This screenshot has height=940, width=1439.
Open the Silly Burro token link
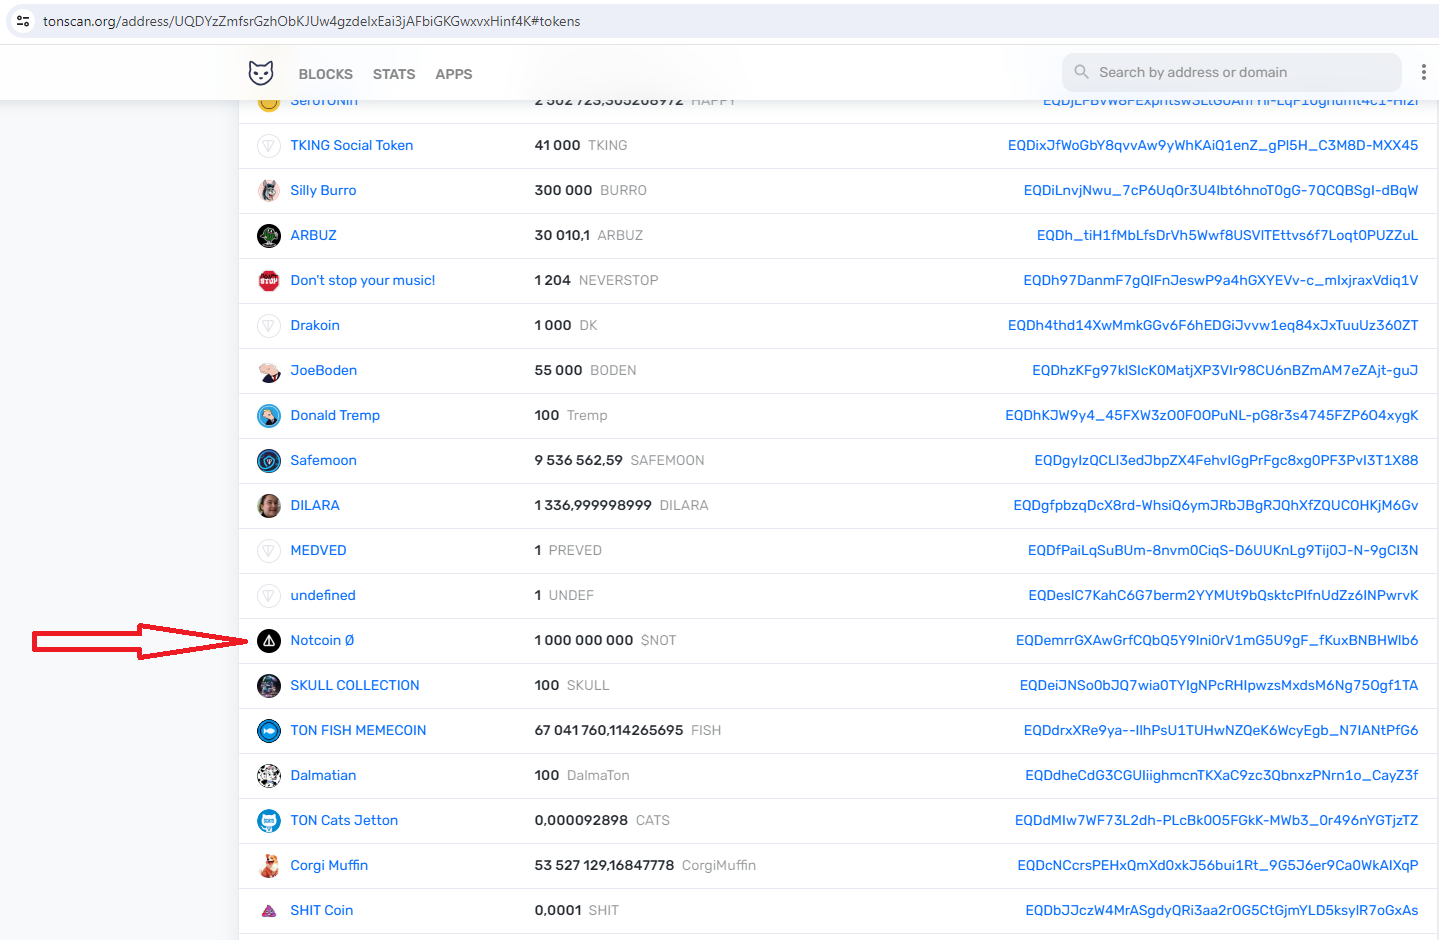[x=323, y=190]
